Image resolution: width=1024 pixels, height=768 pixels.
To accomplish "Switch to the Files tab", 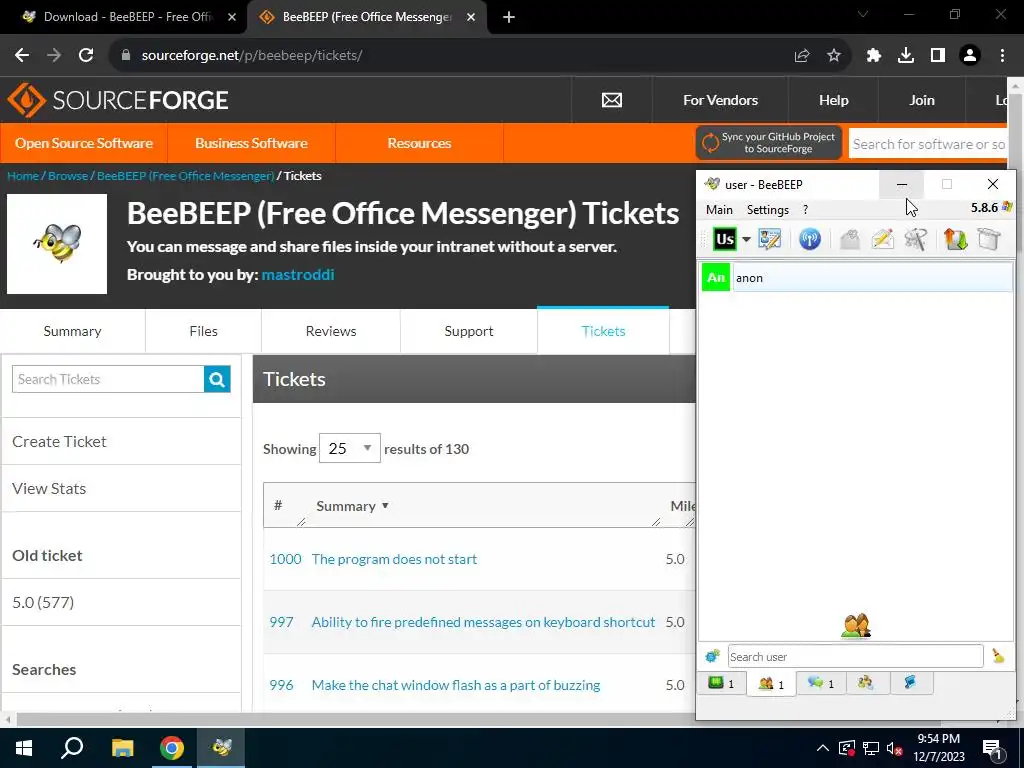I will point(203,331).
